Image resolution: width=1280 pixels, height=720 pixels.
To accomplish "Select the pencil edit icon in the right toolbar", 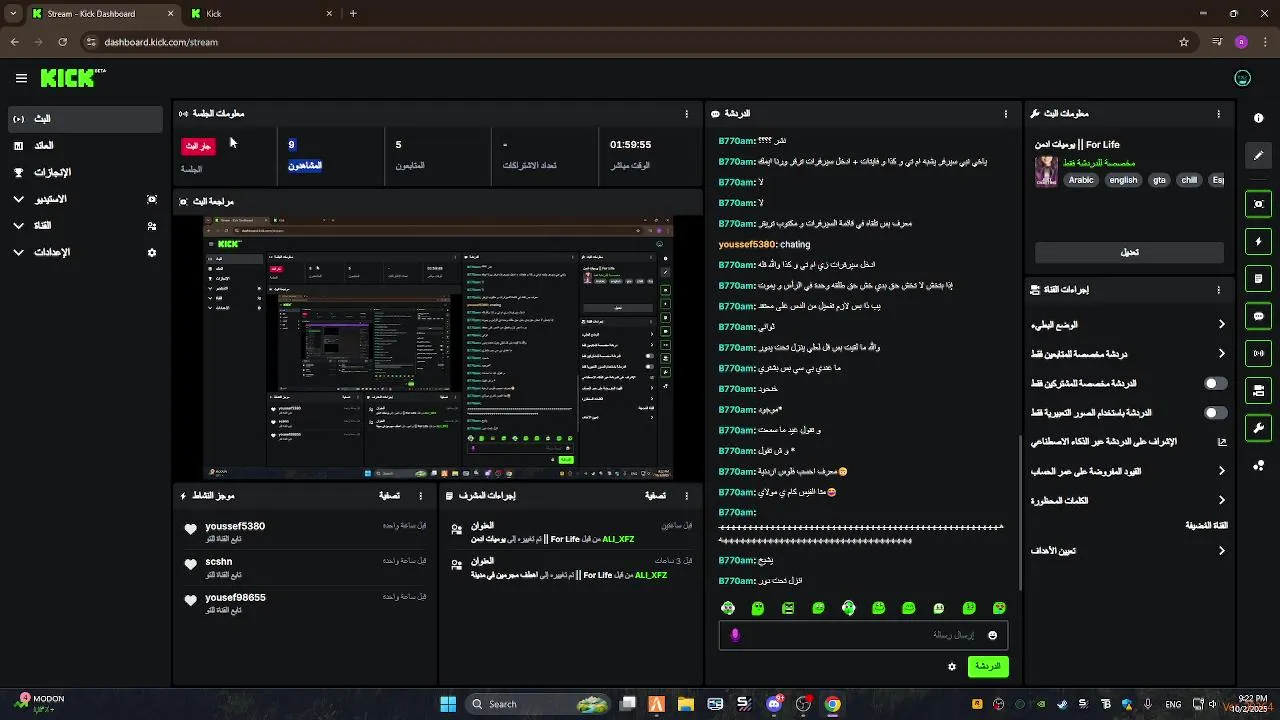I will tap(1258, 156).
